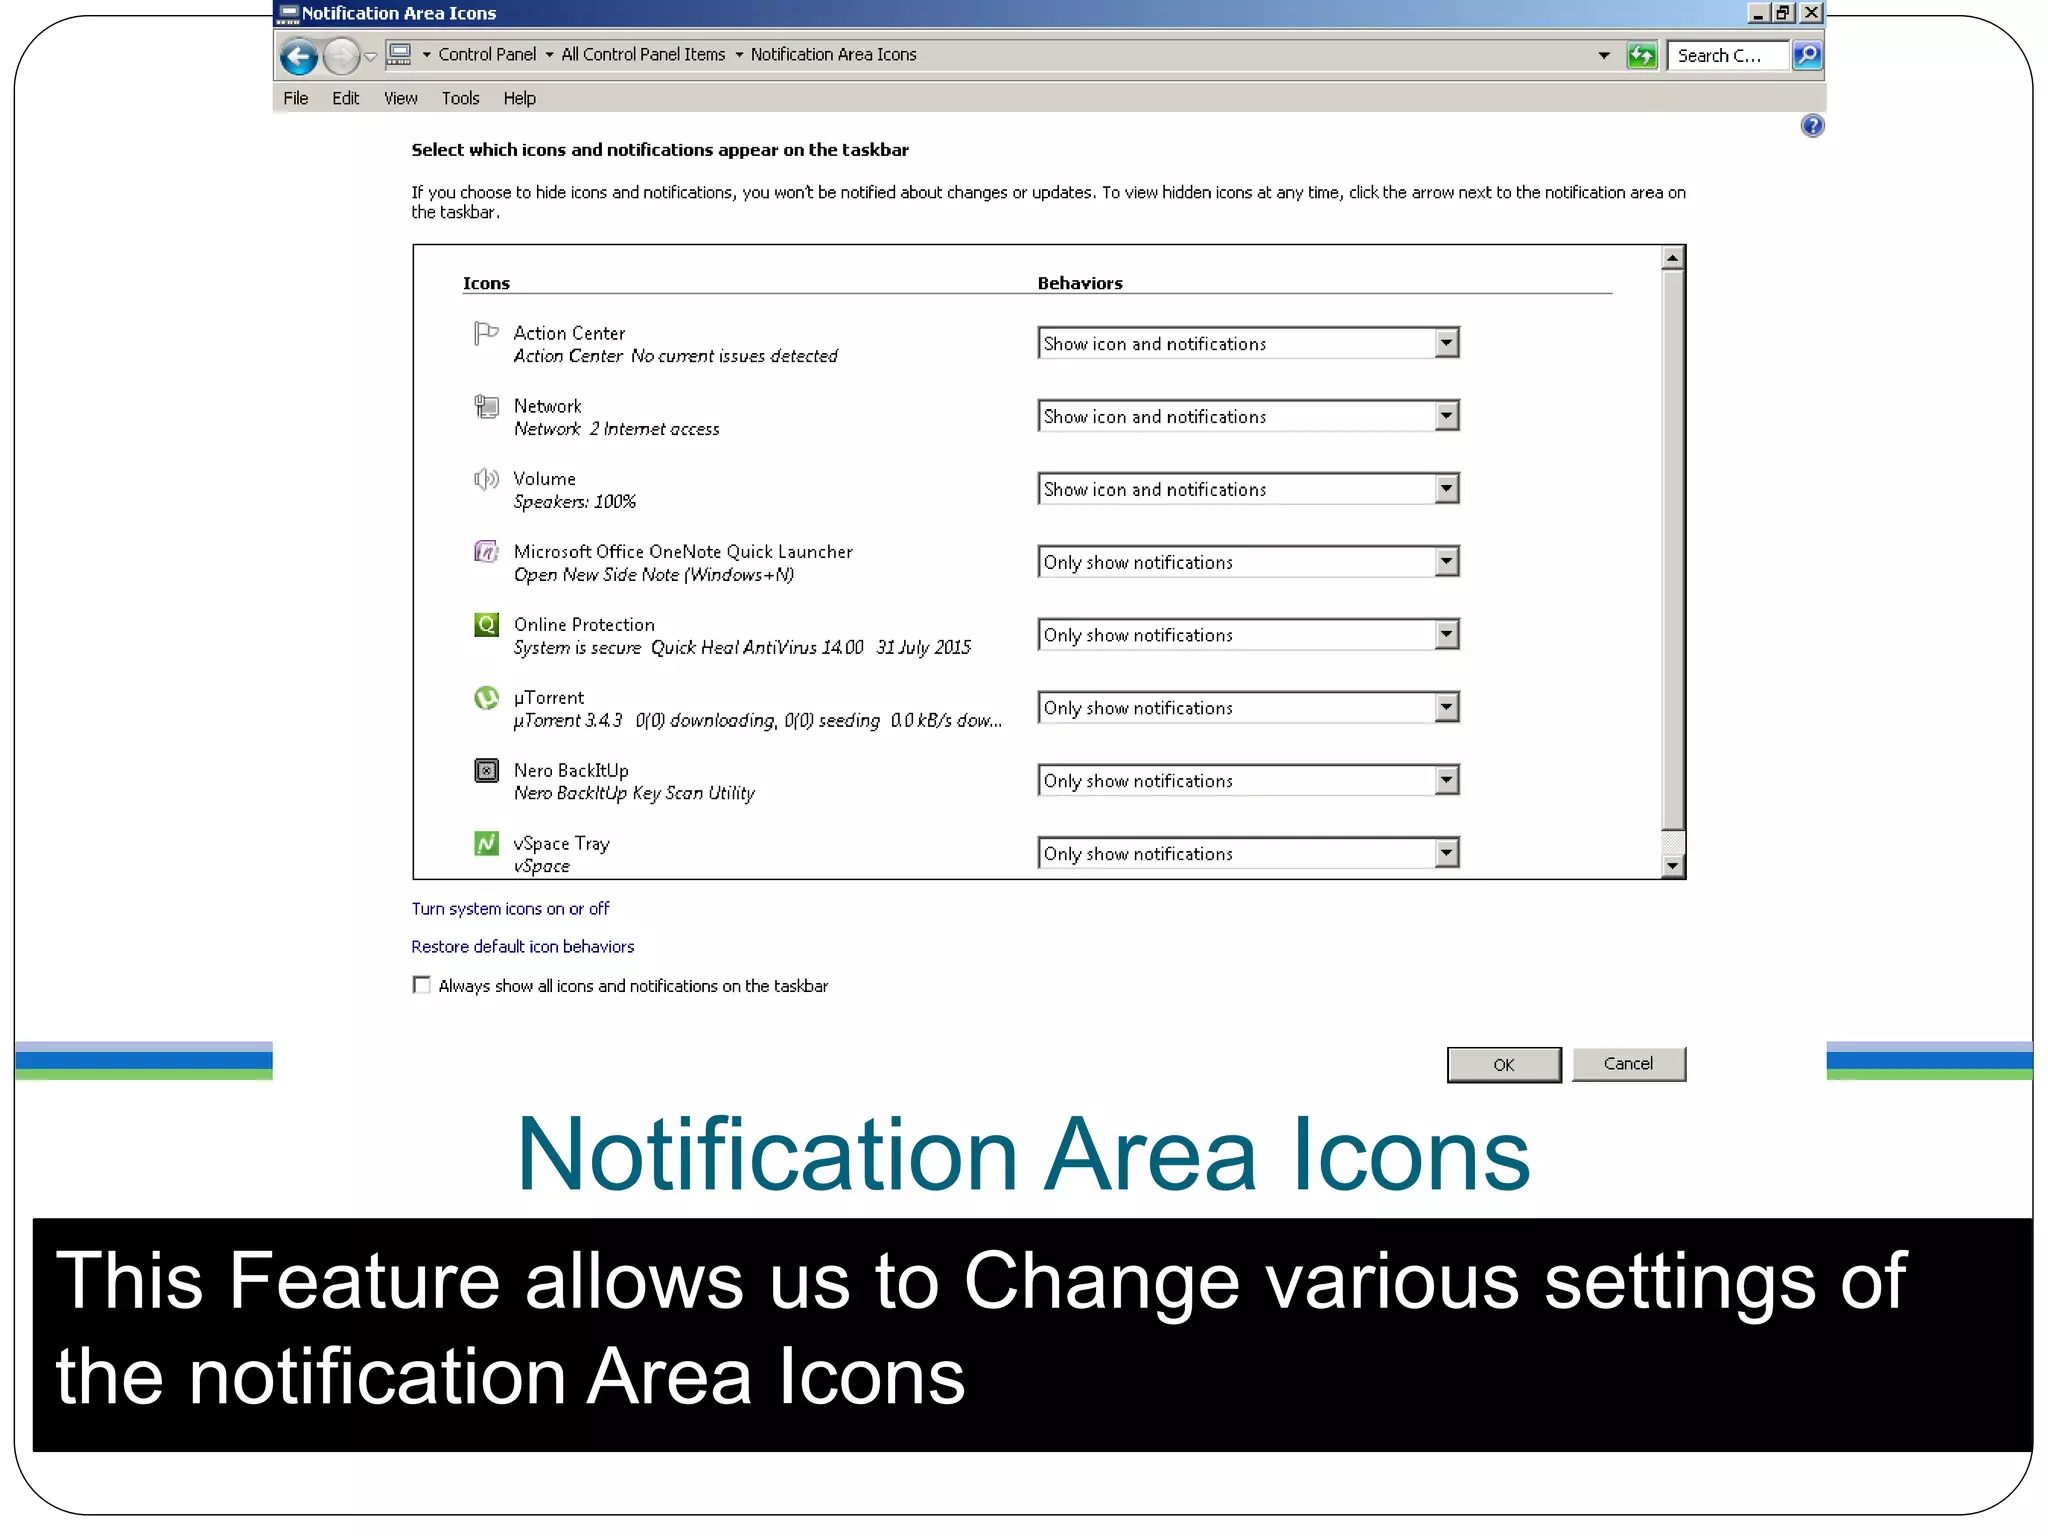Click the µTorrent icon in the list
The height and width of the screenshot is (1536, 2048).
pyautogui.click(x=486, y=698)
